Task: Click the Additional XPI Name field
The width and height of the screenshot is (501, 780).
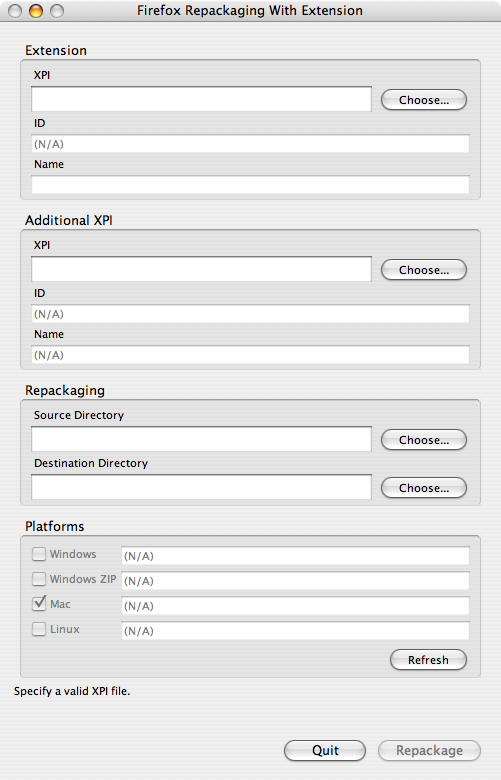Action: click(x=250, y=355)
